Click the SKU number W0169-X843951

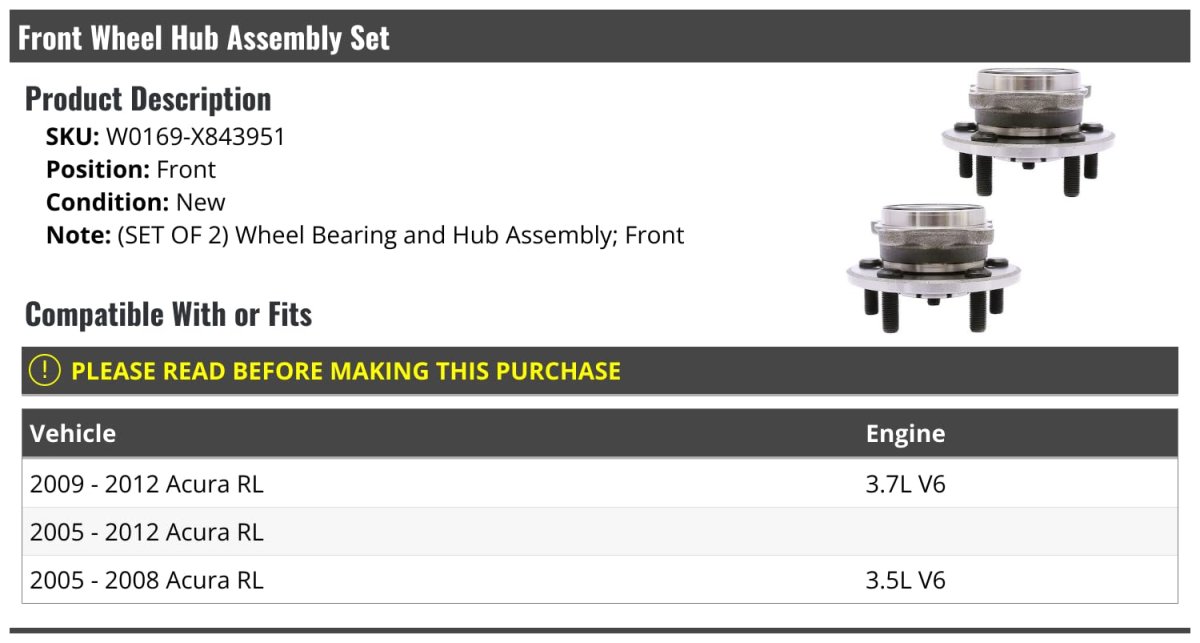[195, 137]
